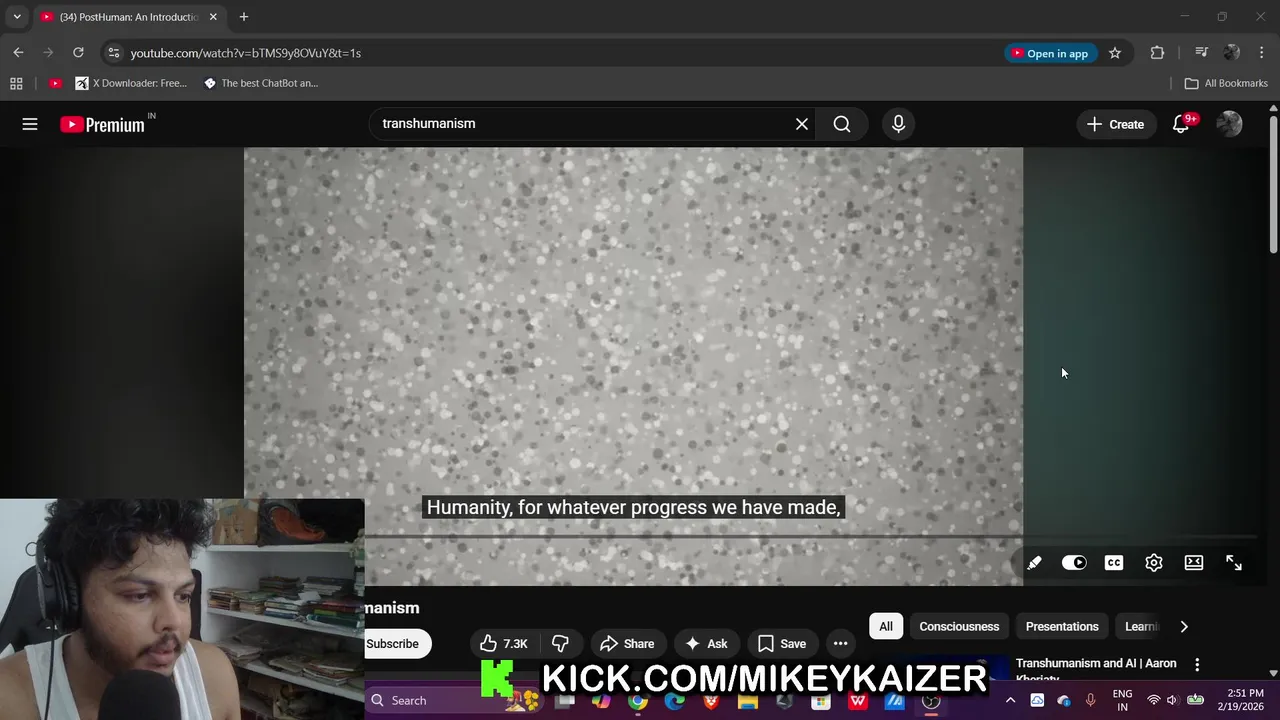This screenshot has height=720, width=1280.
Task: Open volume speaker tray icon
Action: point(1172,700)
